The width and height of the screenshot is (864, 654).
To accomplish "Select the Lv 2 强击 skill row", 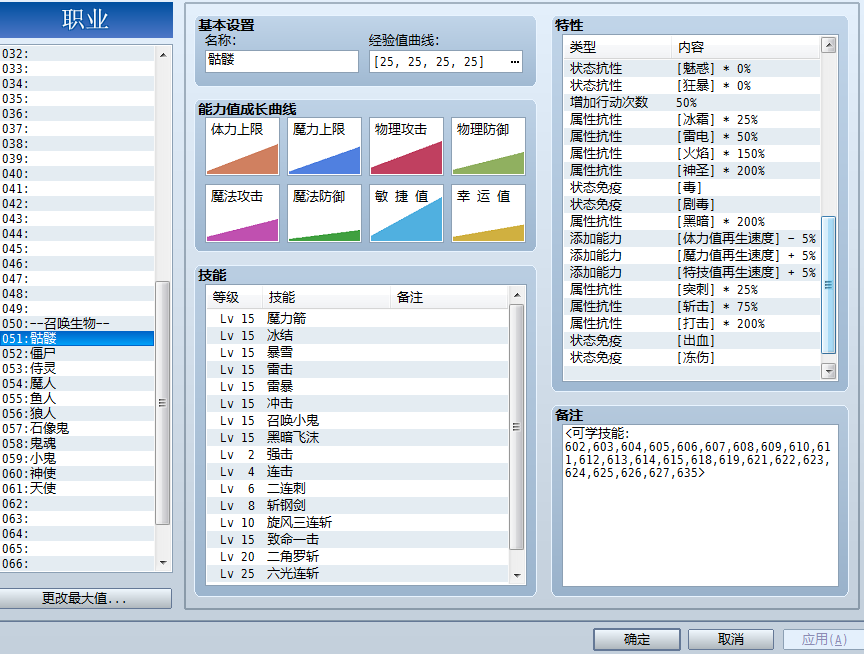I will point(357,455).
